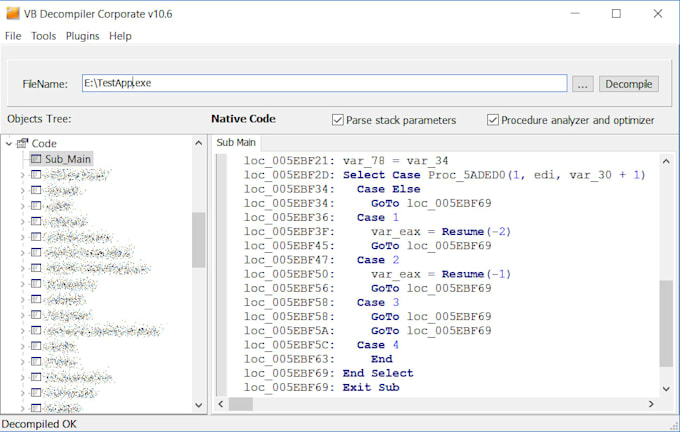Click the 'Case Else' code line

[332, 189]
